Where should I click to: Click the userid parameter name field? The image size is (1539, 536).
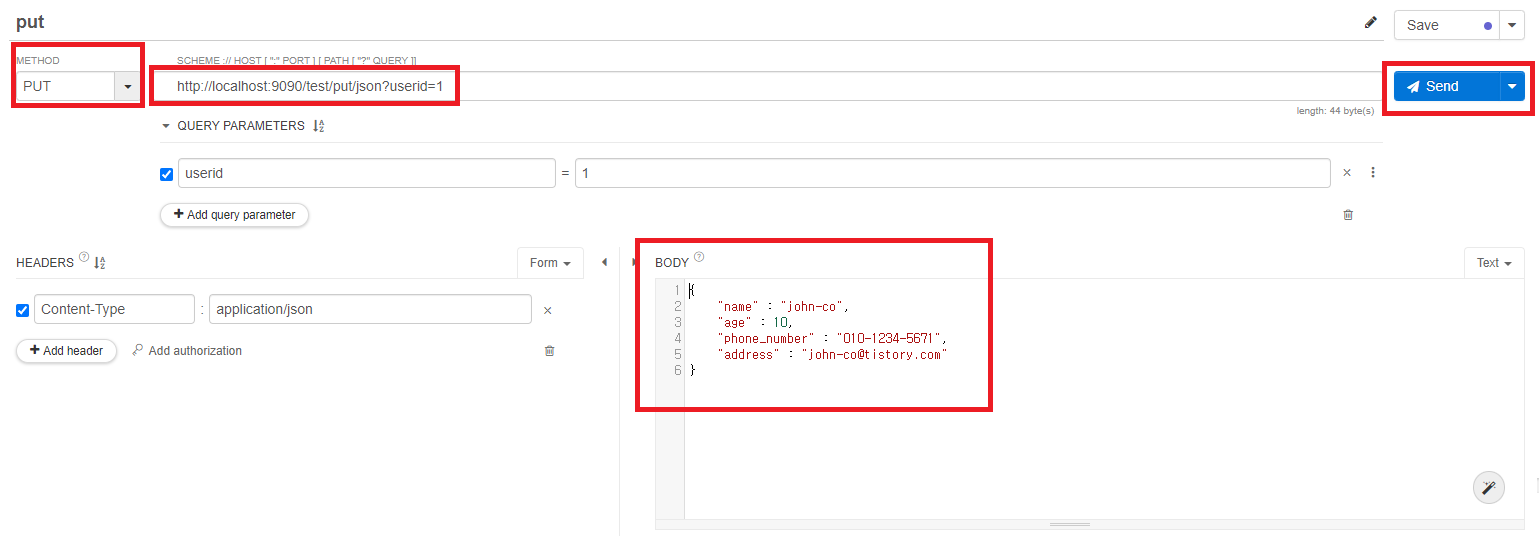tap(367, 173)
